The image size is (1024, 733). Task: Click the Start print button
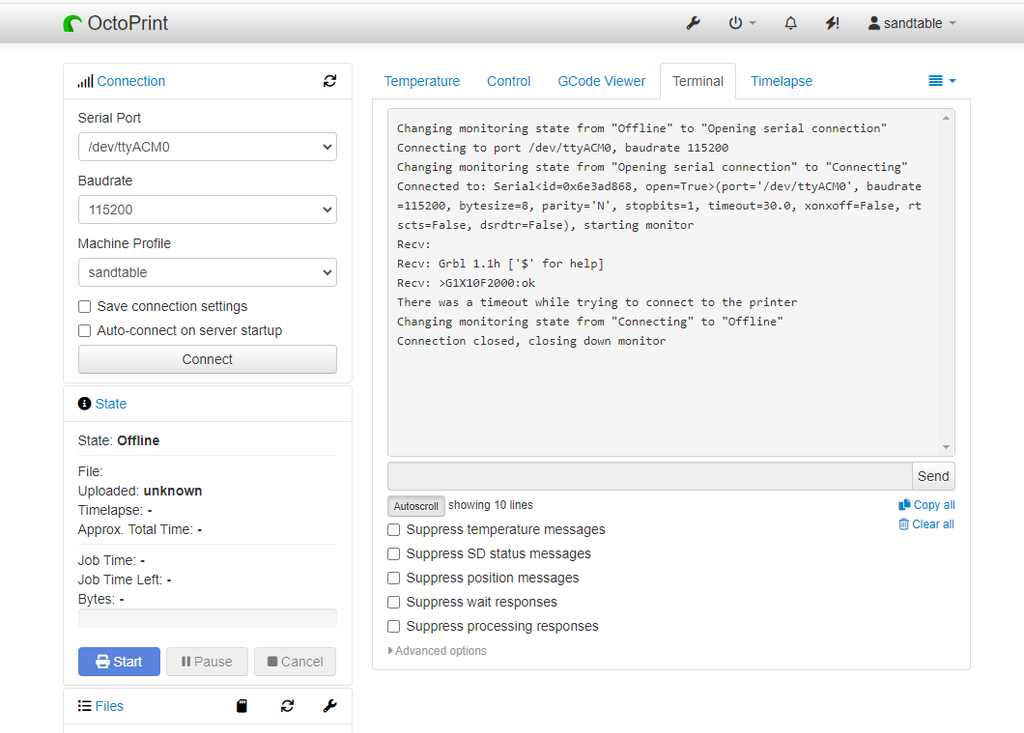tap(119, 662)
